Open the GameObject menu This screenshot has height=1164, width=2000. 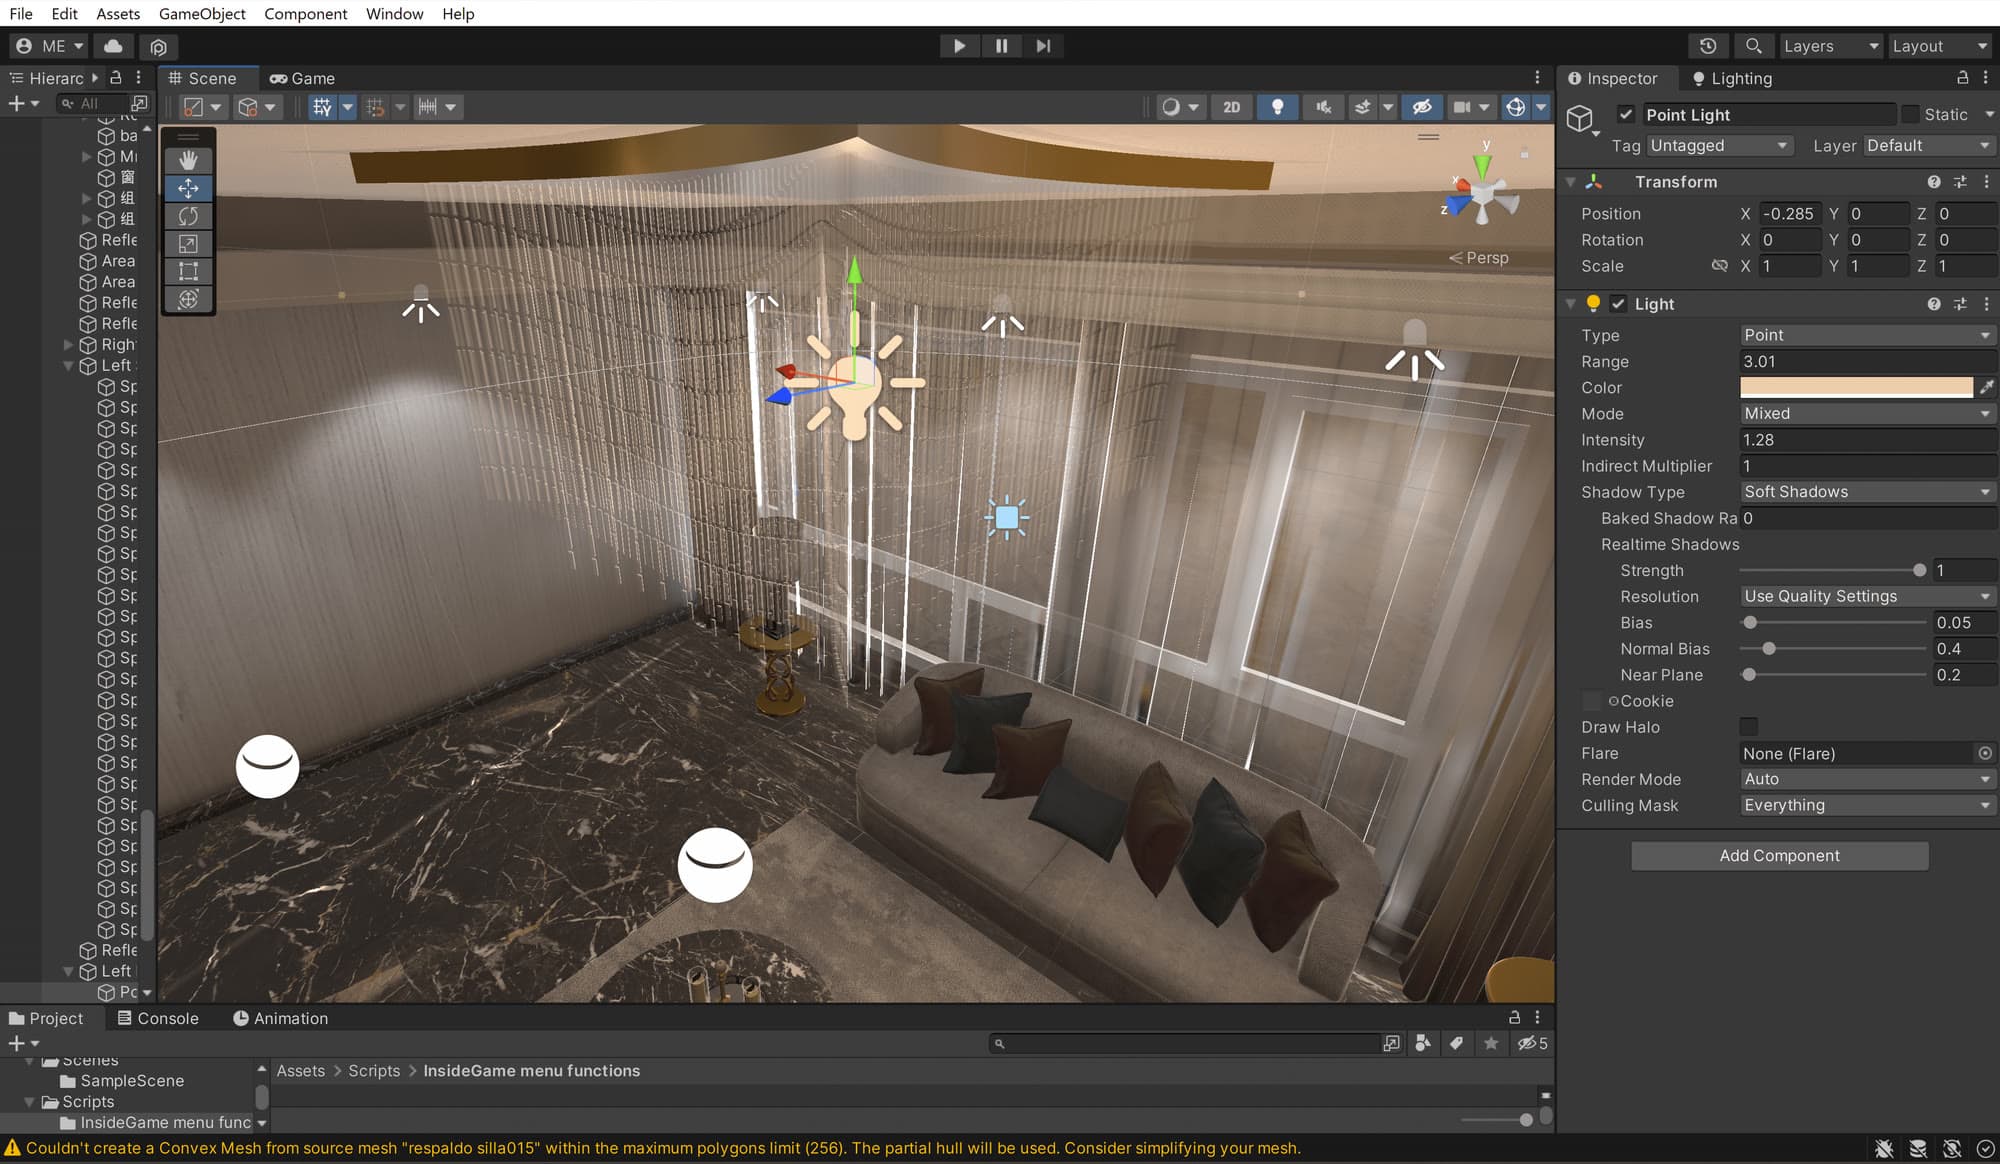pyautogui.click(x=202, y=14)
